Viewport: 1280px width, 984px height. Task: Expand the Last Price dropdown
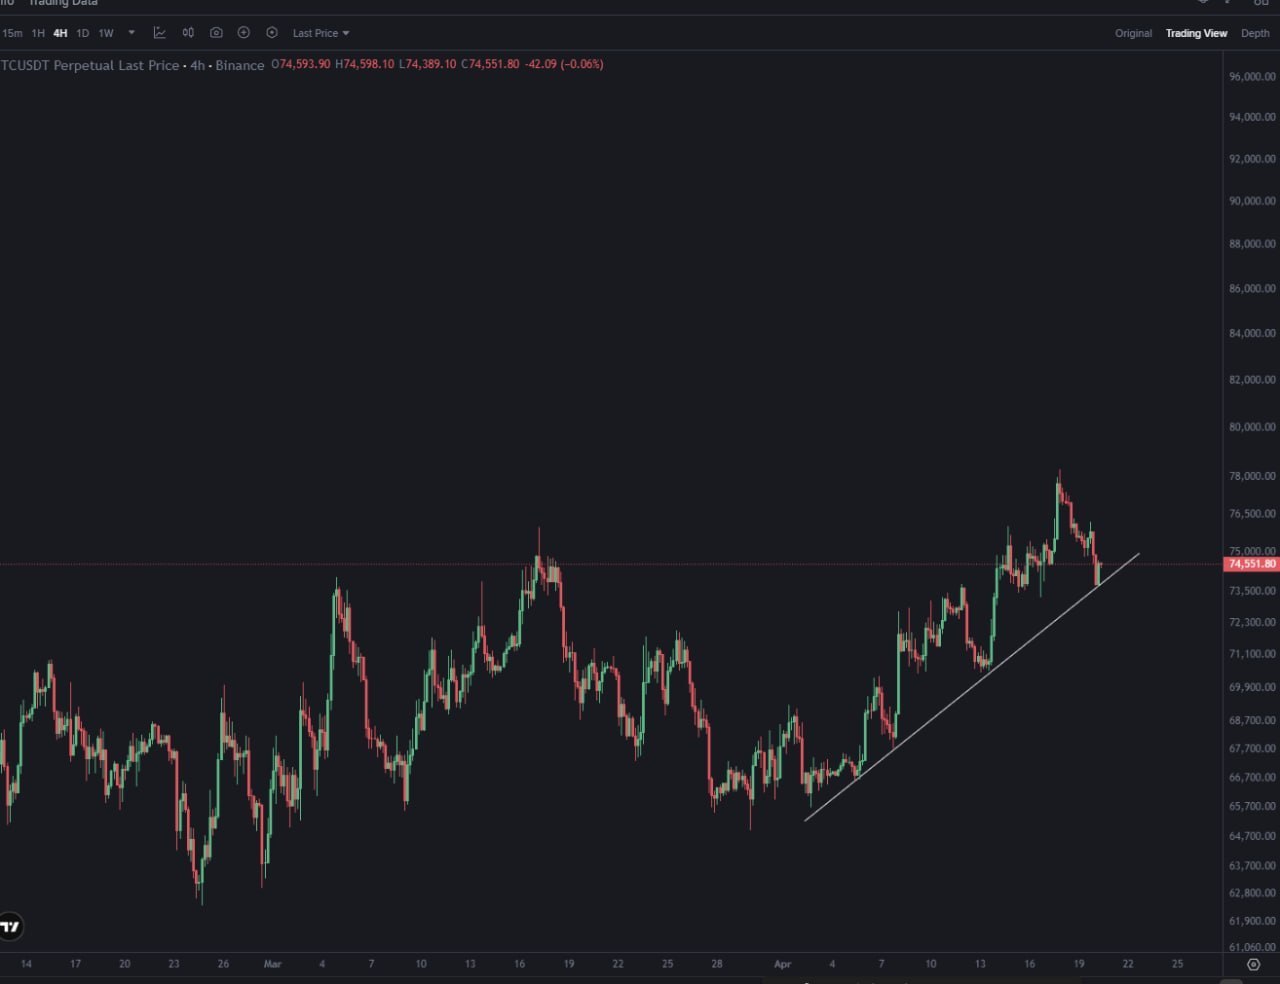click(320, 33)
